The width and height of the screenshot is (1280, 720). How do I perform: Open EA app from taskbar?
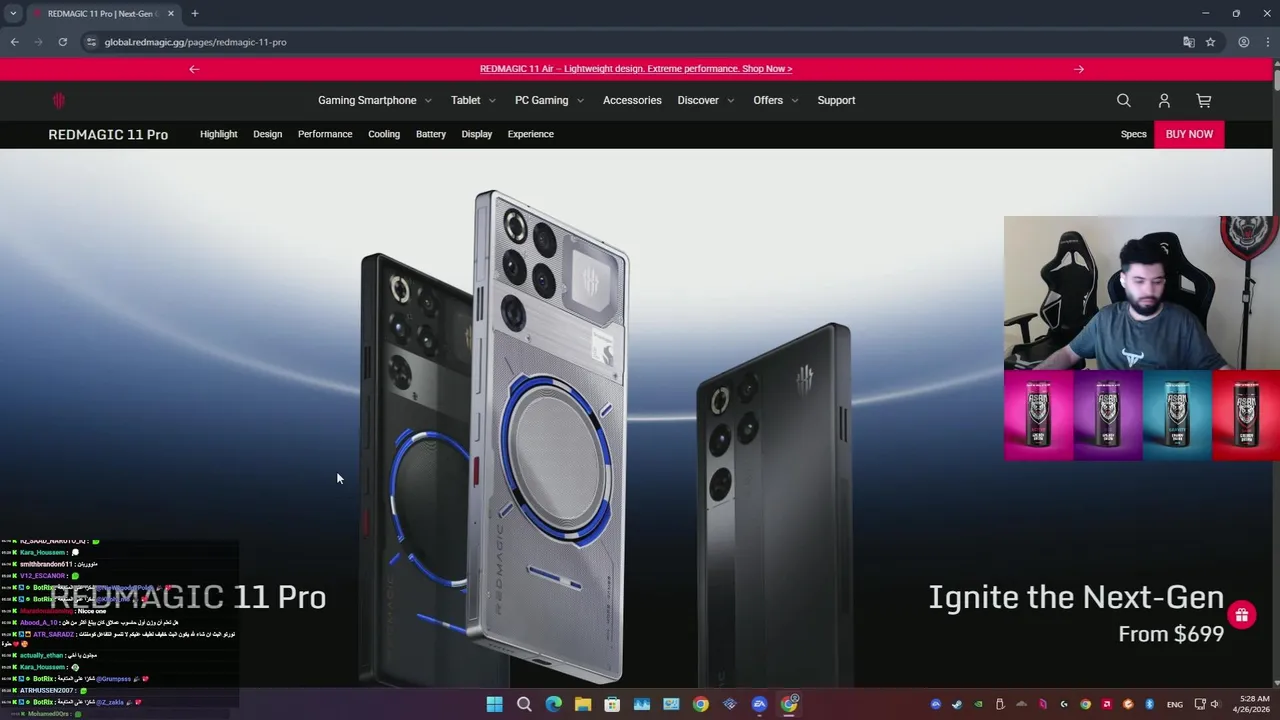[759, 704]
